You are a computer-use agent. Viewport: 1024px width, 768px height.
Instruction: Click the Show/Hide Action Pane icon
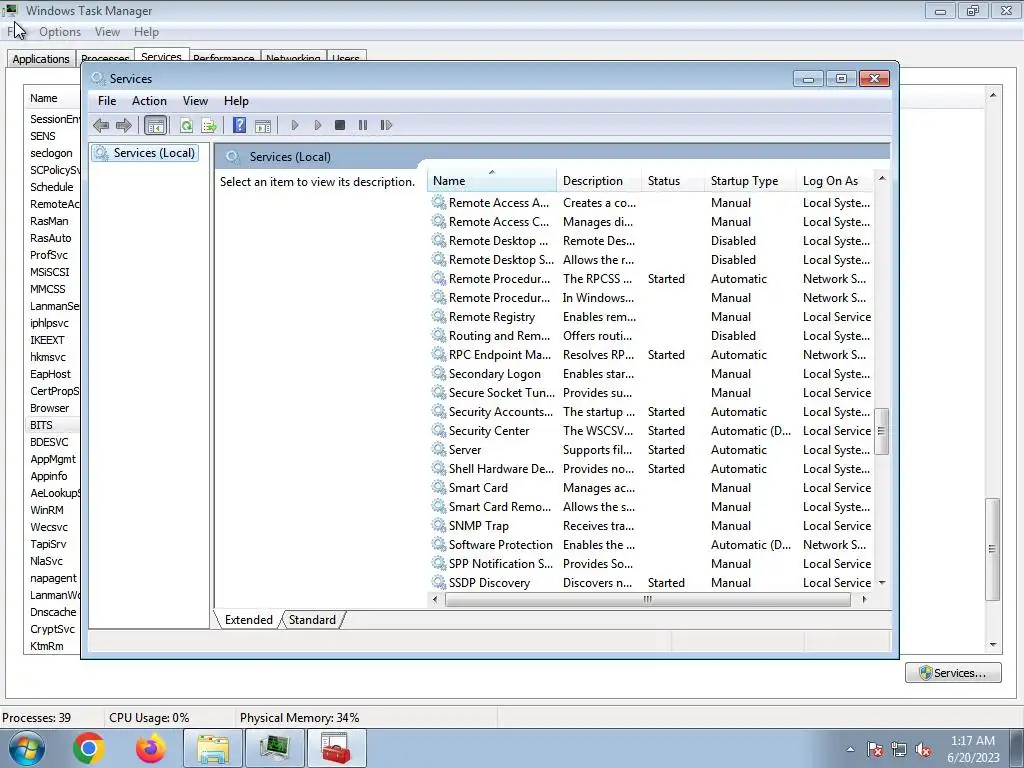(x=263, y=125)
